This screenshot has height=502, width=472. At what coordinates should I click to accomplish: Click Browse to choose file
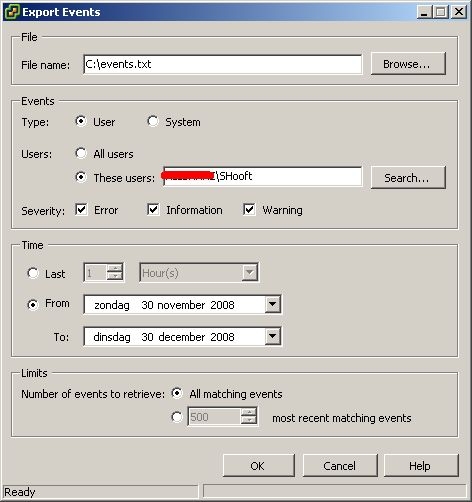click(408, 64)
